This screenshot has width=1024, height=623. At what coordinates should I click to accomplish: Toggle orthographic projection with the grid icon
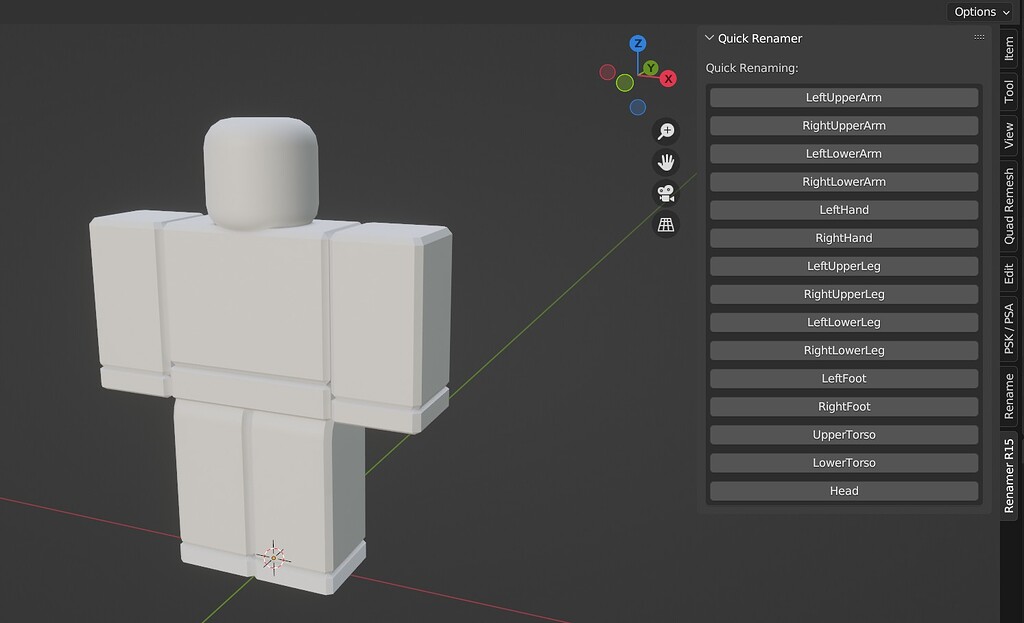pyautogui.click(x=667, y=225)
